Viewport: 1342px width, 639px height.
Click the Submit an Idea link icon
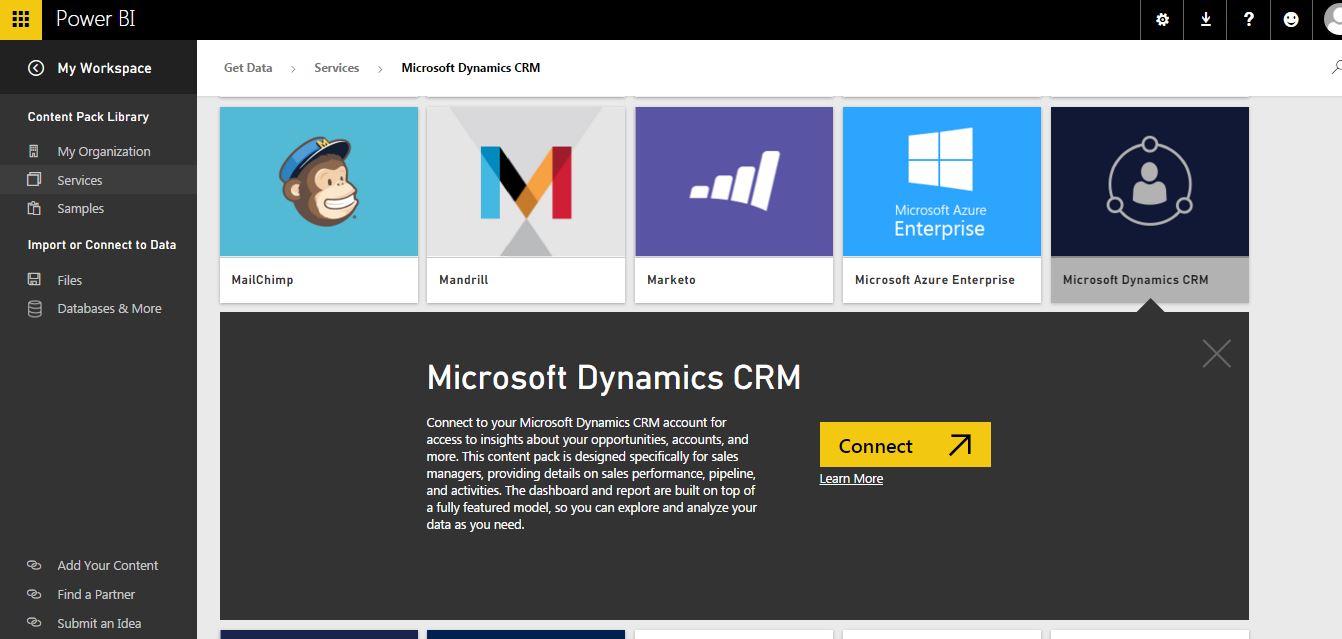34,623
